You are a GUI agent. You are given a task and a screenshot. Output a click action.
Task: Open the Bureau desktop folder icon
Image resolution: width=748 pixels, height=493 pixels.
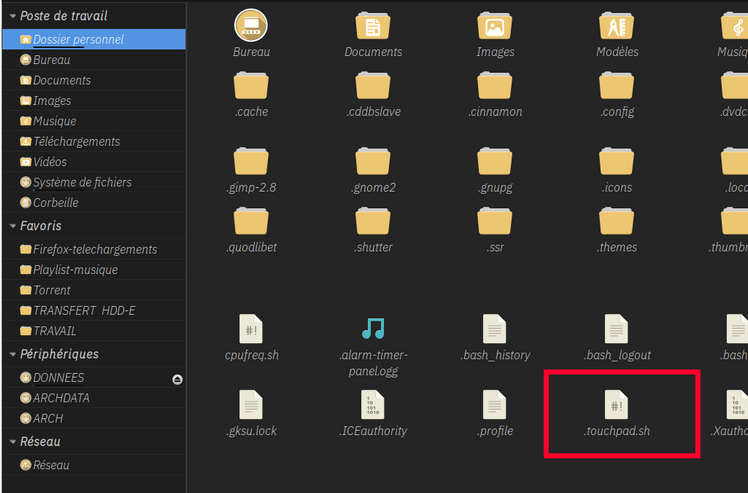[x=251, y=27]
